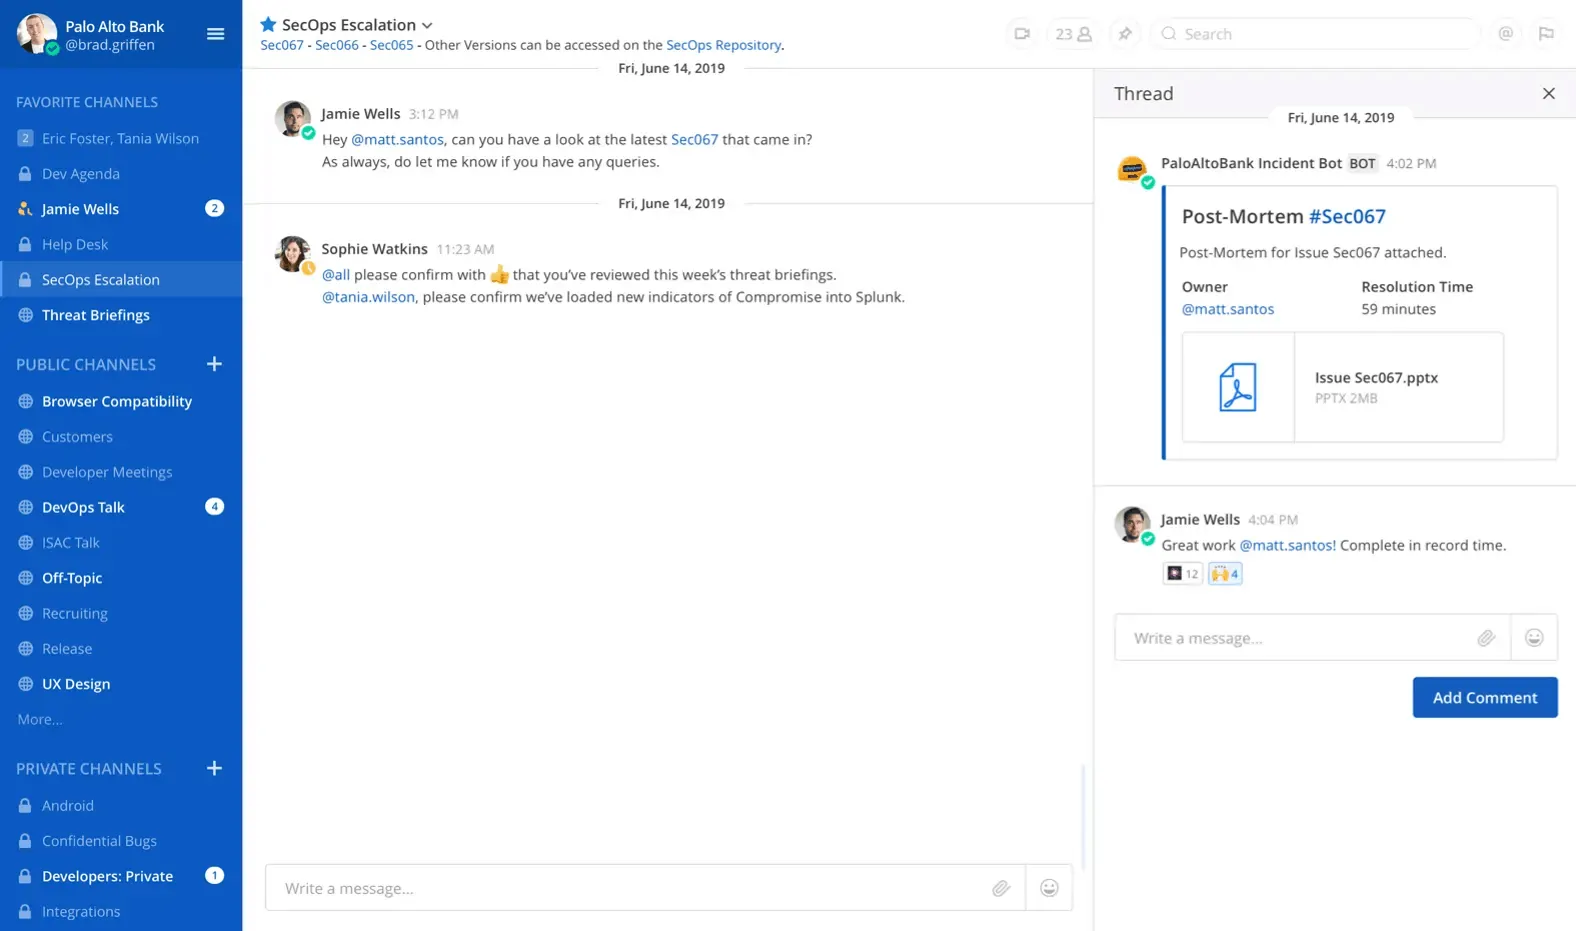Viewport: 1576px width, 931px height.
Task: Attach a file in thread reply box
Action: coord(1486,638)
